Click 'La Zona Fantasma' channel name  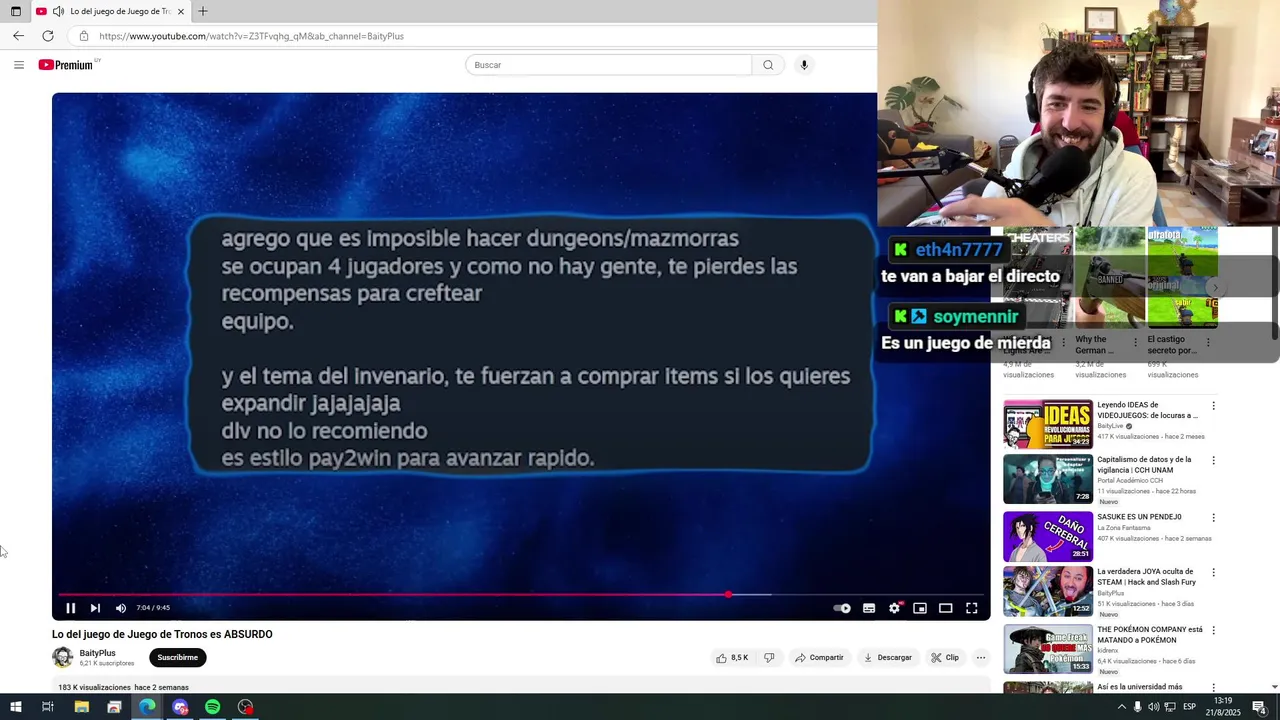click(1125, 528)
